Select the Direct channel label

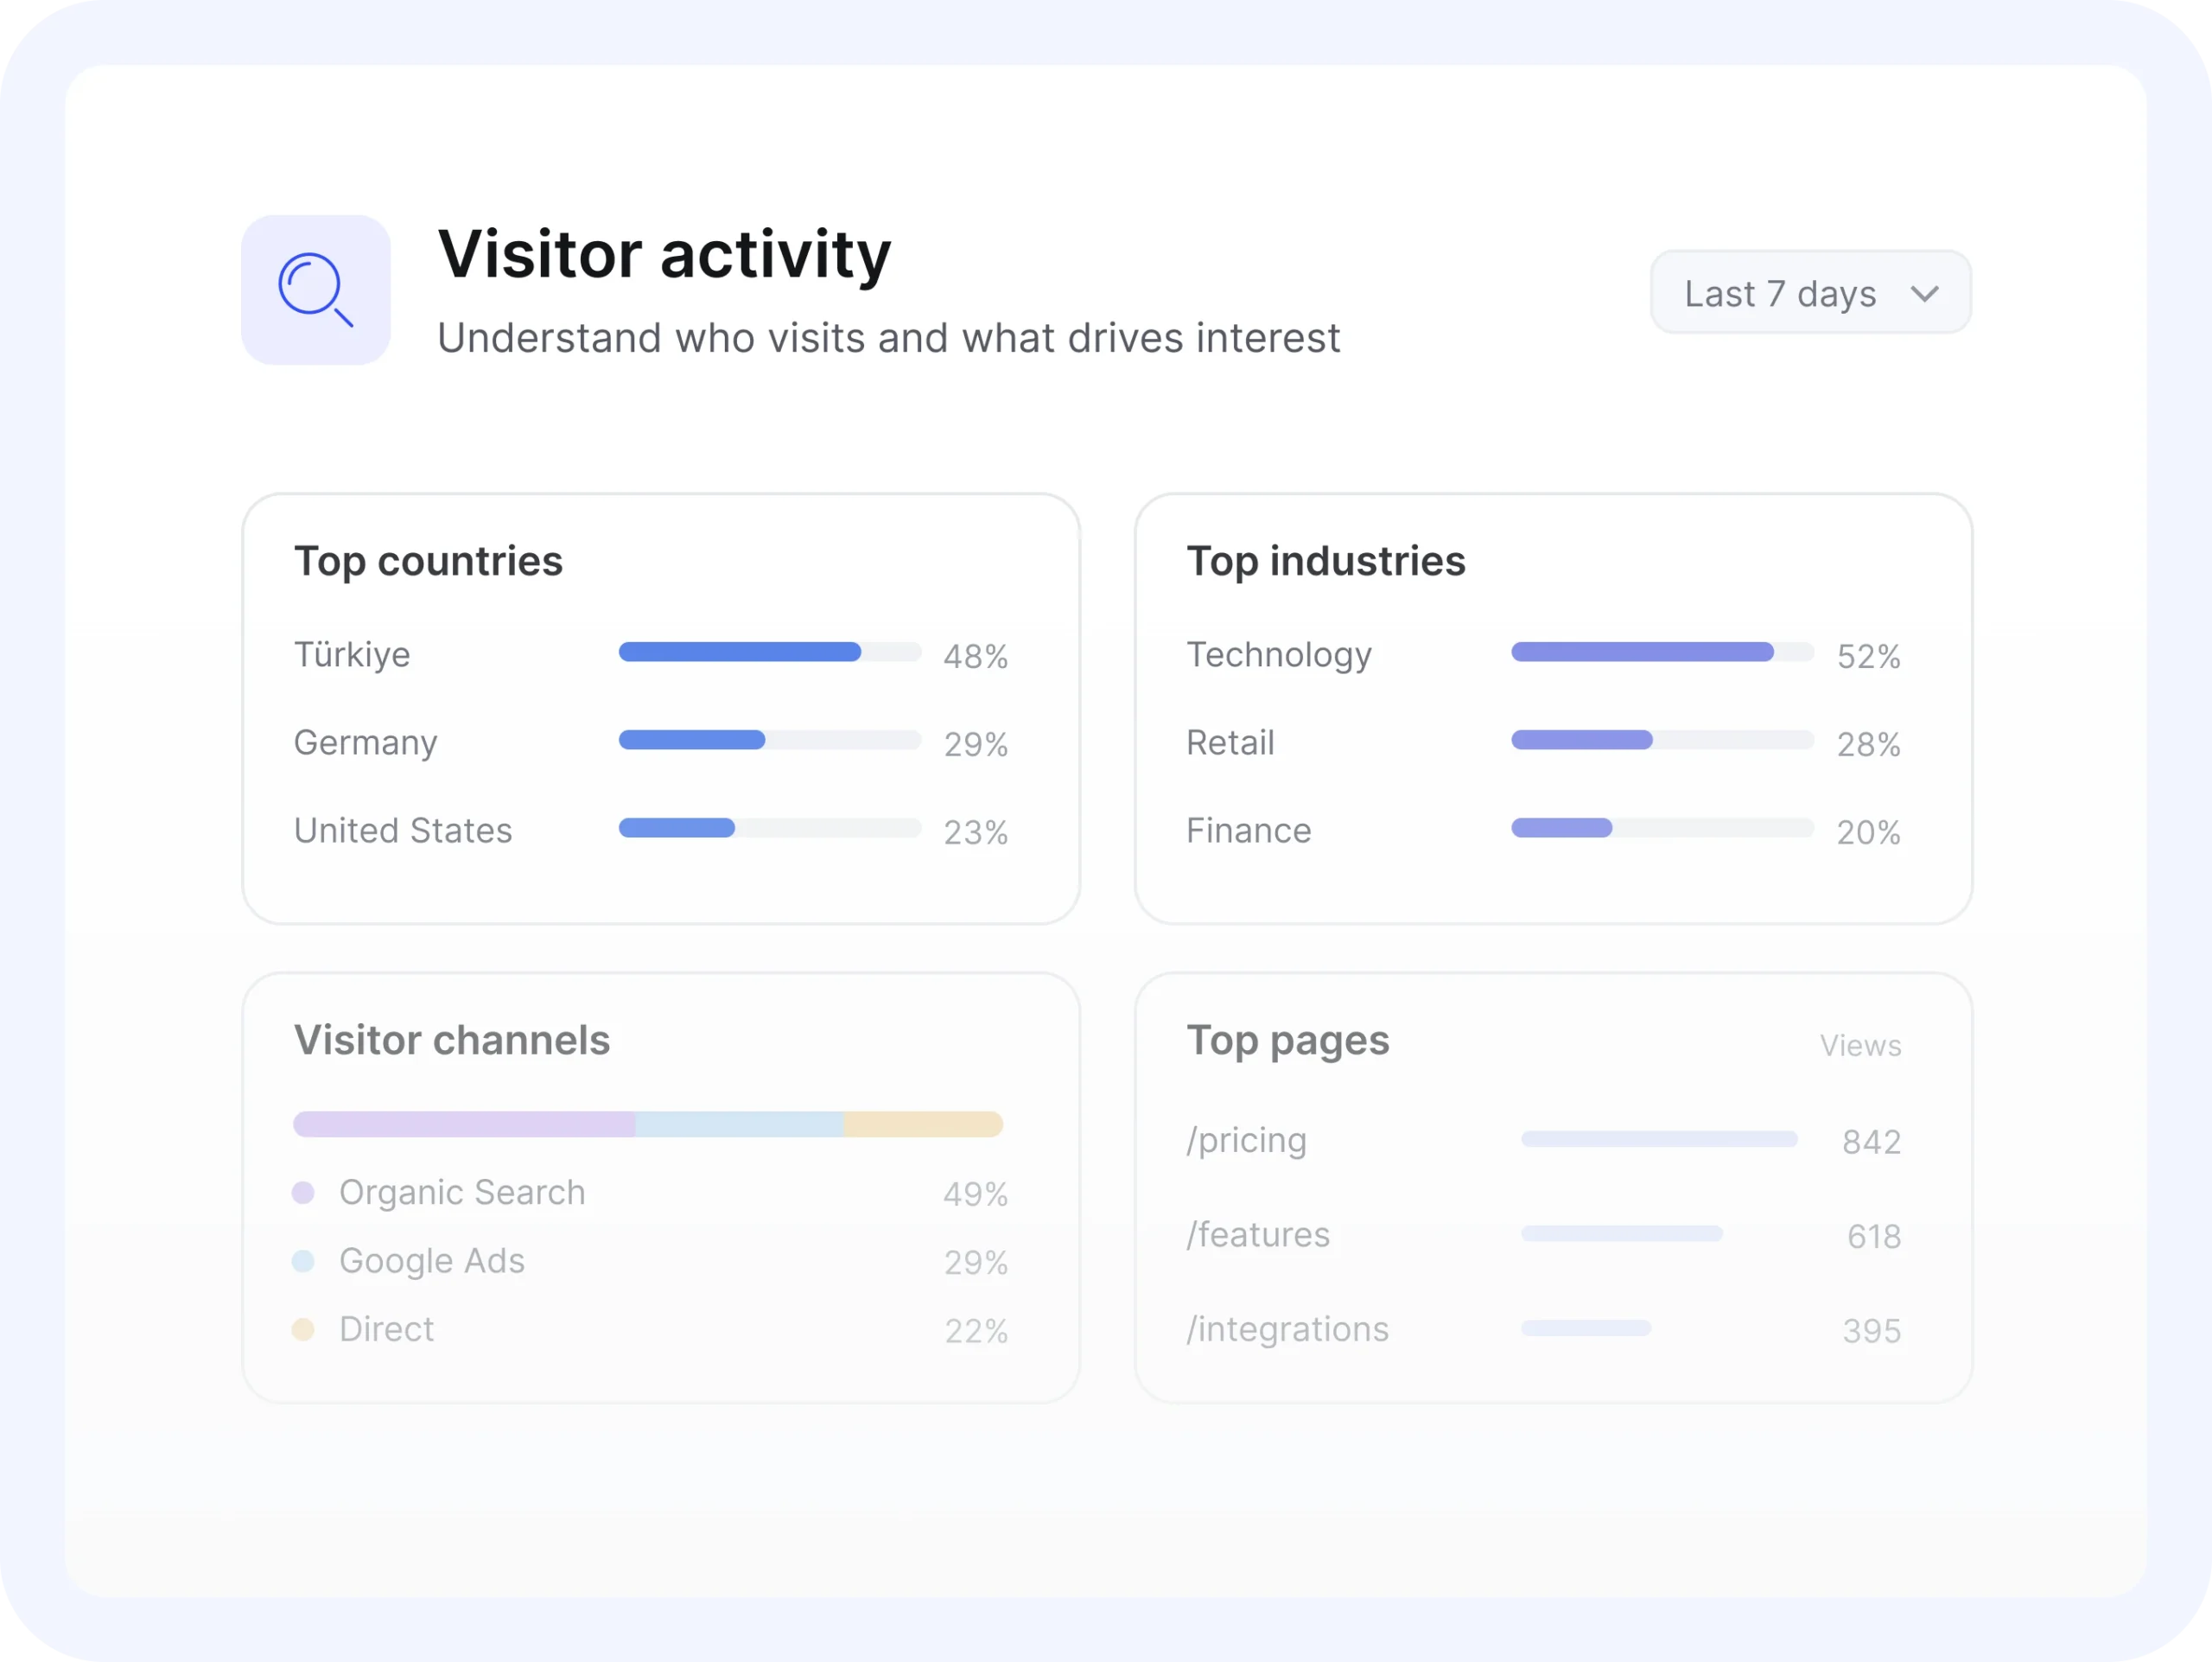coord(387,1329)
